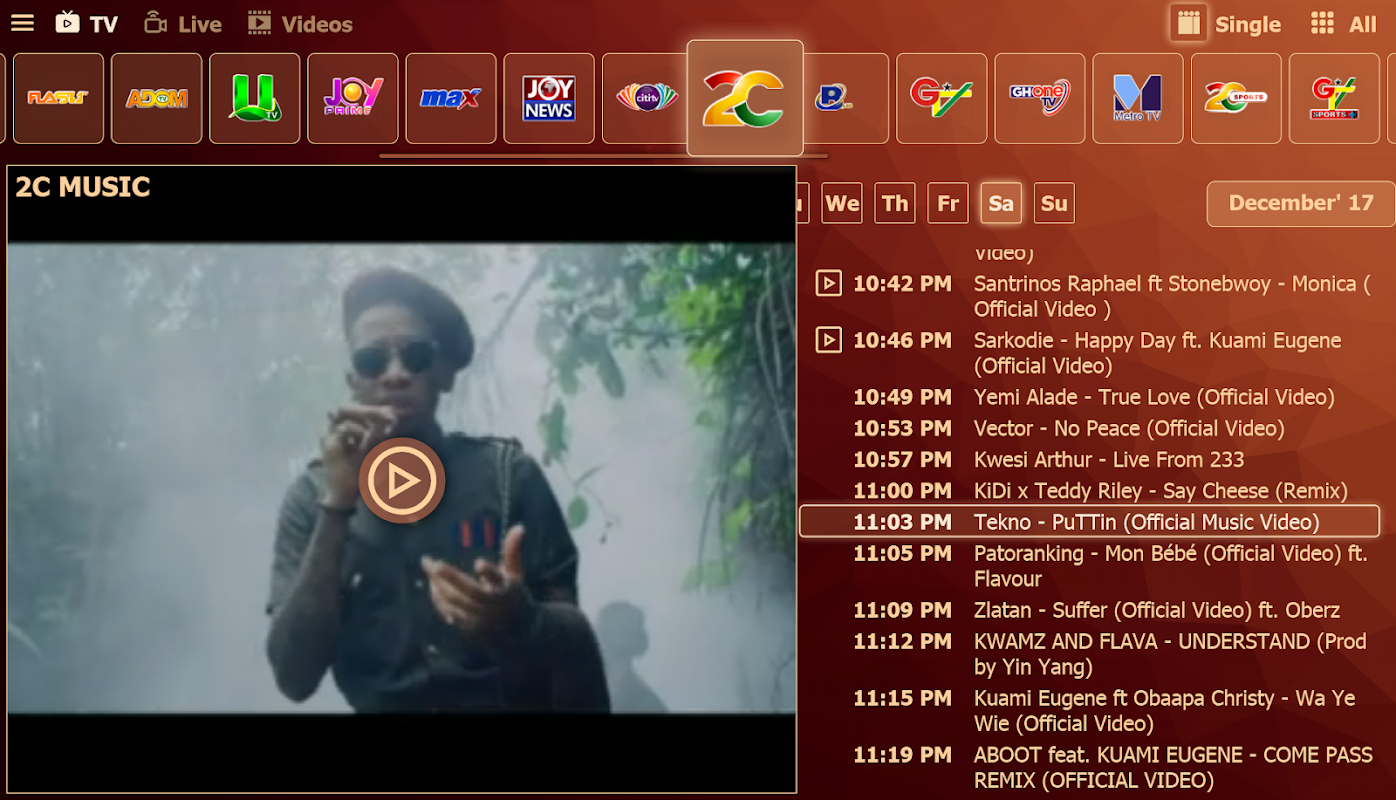Click the 2C MUSIC channel title
This screenshot has width=1396, height=800.
(83, 187)
